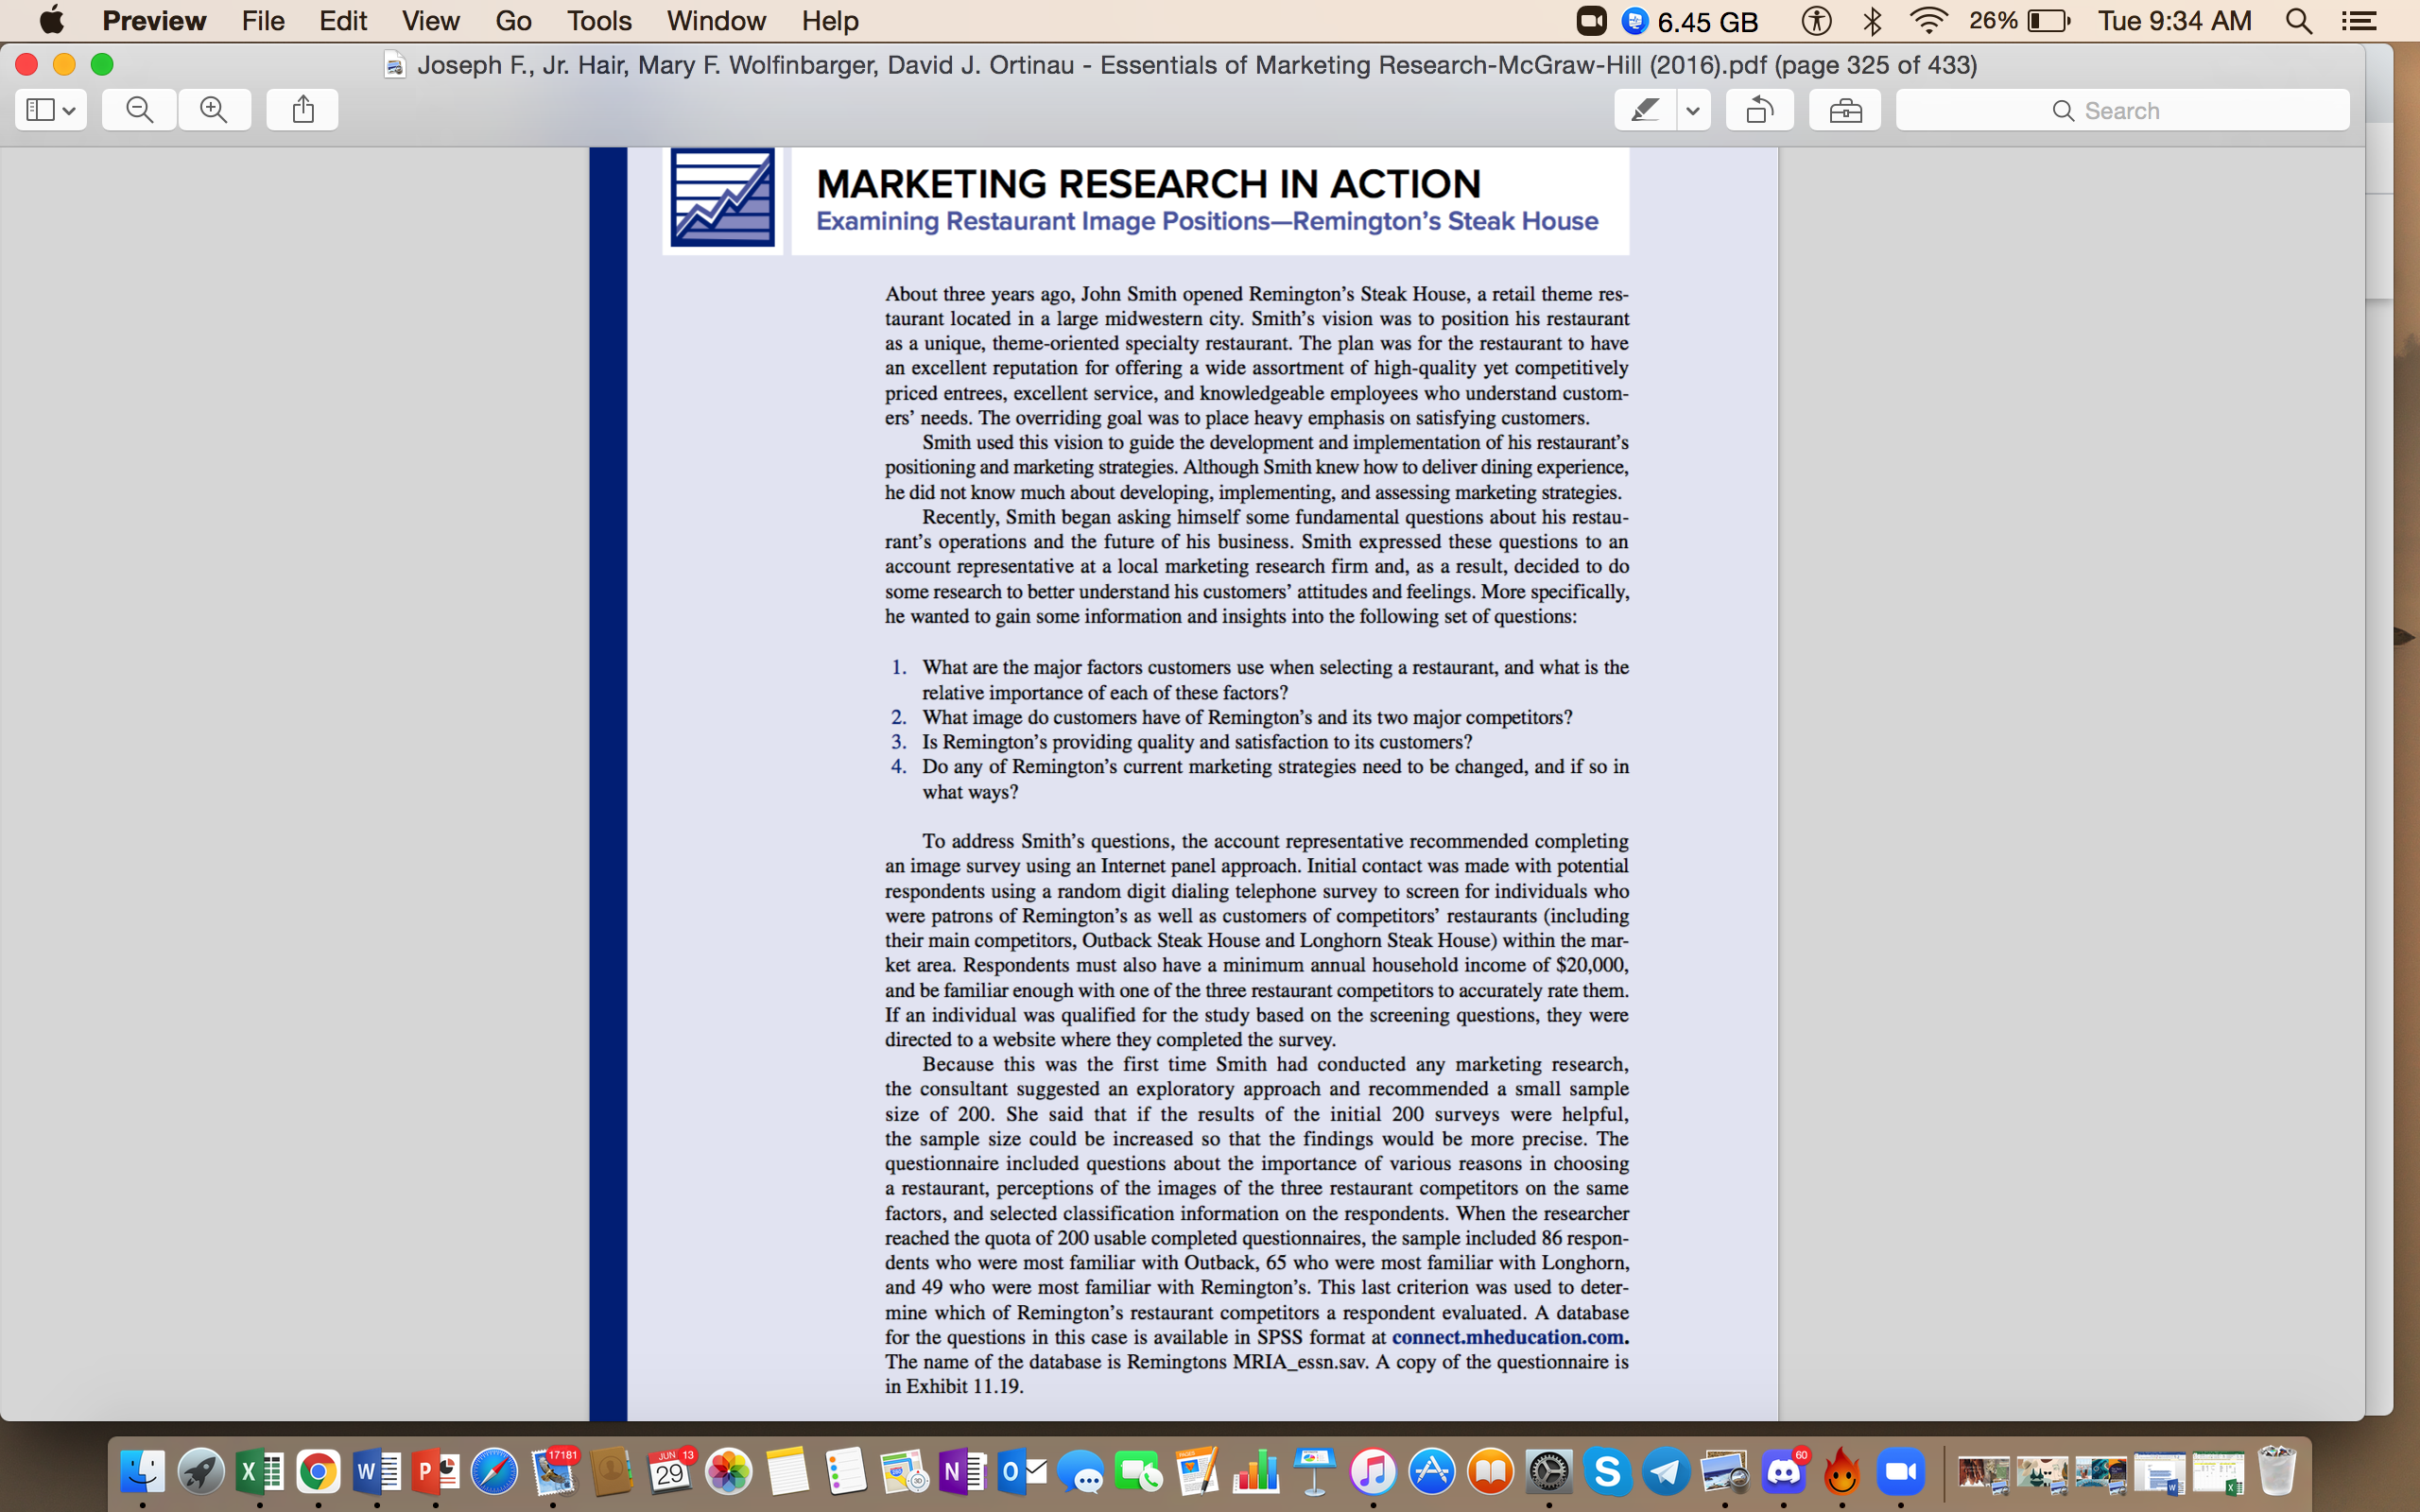Open the Help menu
This screenshot has width=2420, height=1512.
(x=830, y=20)
